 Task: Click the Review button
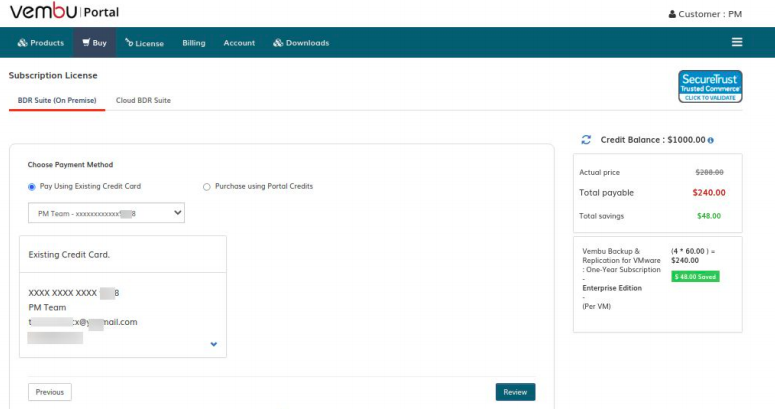coord(515,392)
